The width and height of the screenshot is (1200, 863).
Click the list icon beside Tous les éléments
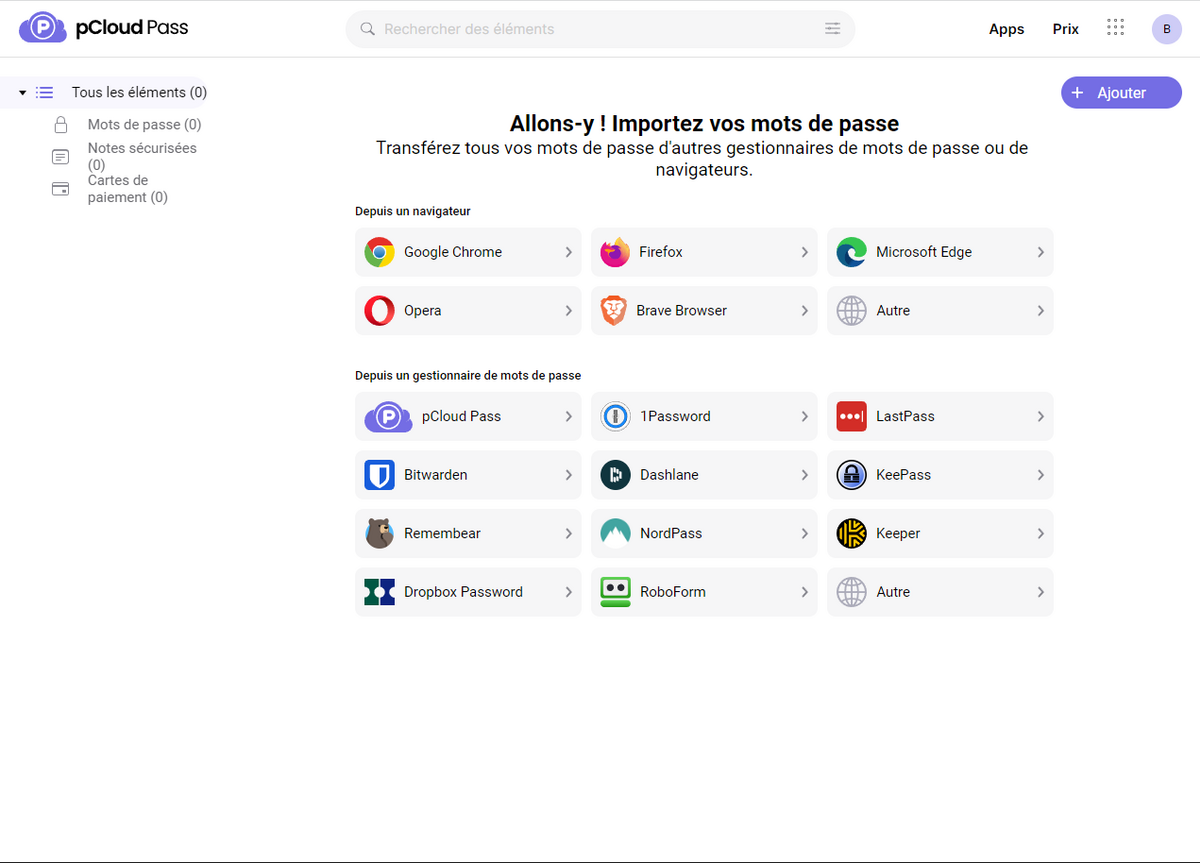click(x=45, y=92)
